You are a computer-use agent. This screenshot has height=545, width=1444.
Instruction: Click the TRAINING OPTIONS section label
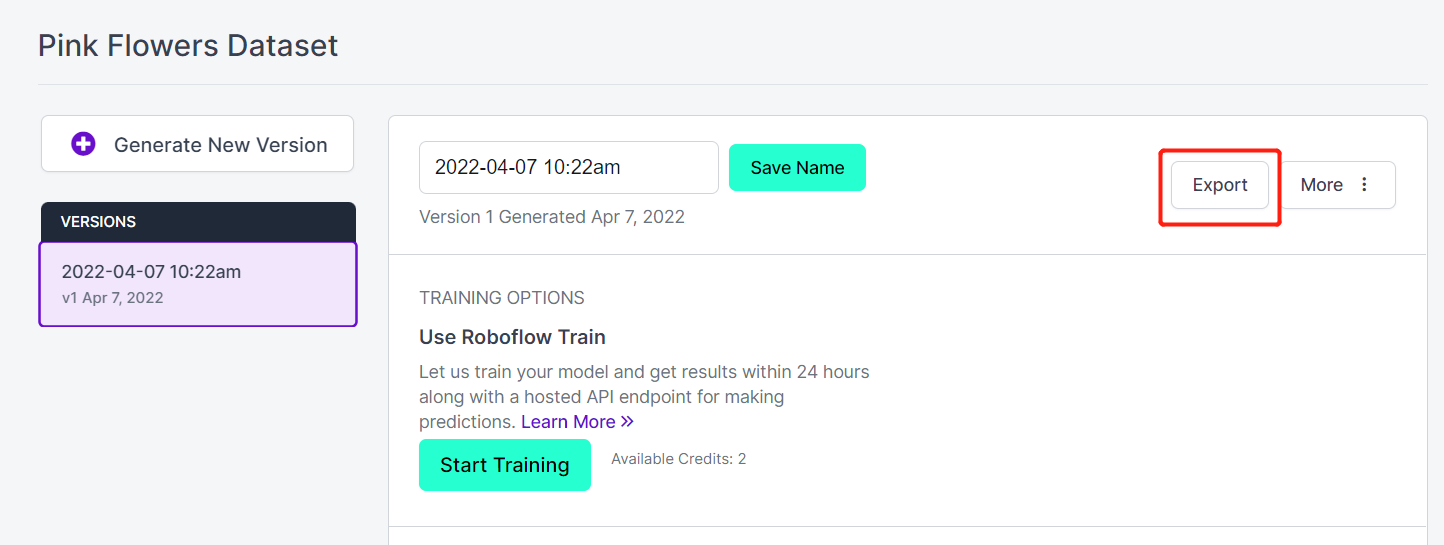(502, 298)
